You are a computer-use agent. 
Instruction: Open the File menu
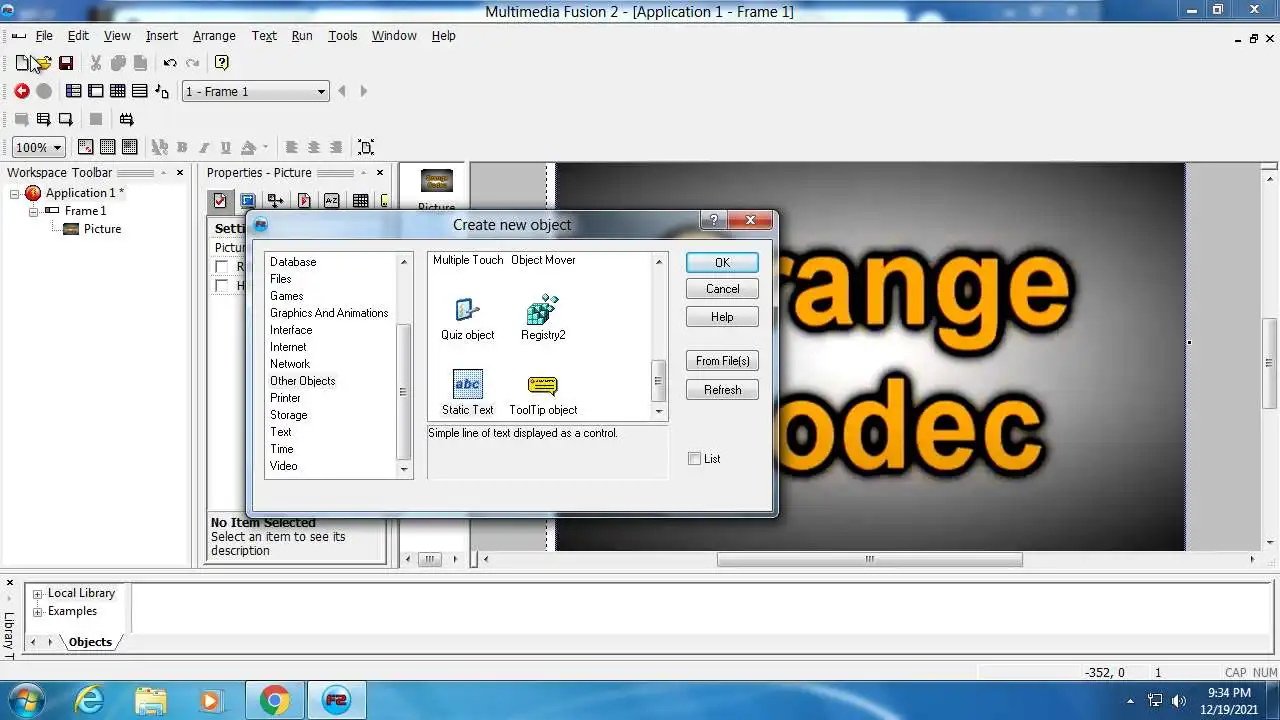44,36
